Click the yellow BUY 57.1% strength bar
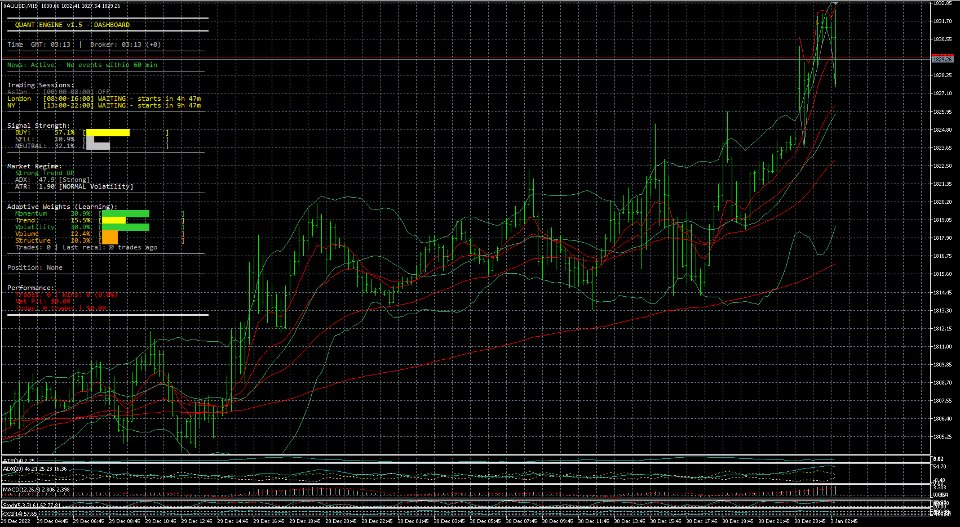This screenshot has height=527, width=960. (x=108, y=132)
